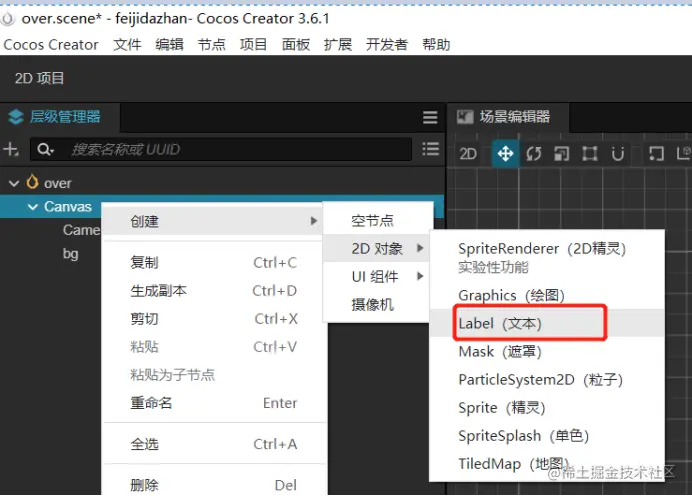Click the local/world coordinate icon
Screen dimensions: 692x496
(683, 154)
